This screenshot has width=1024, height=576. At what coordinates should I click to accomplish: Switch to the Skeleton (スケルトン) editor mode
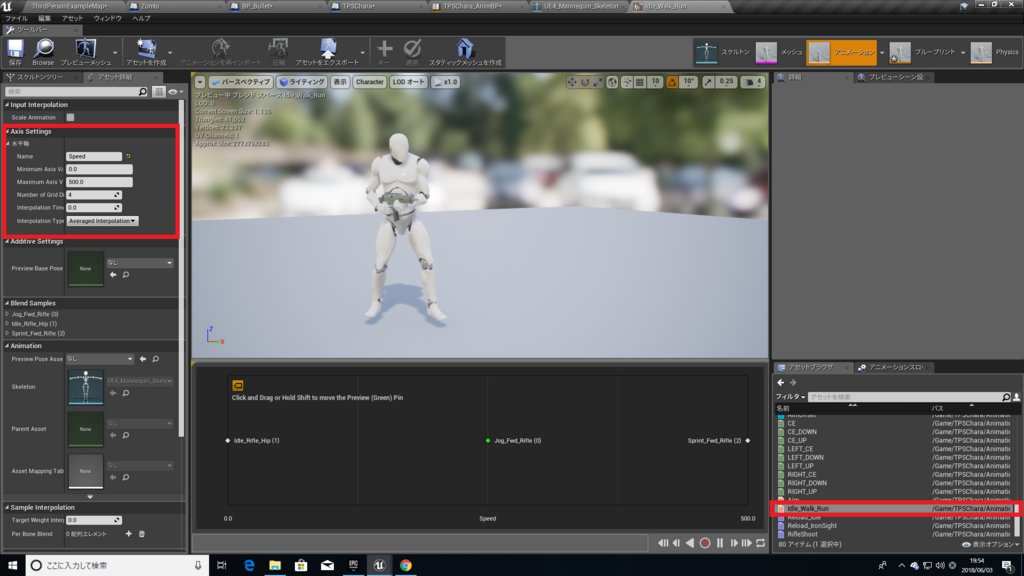click(722, 52)
